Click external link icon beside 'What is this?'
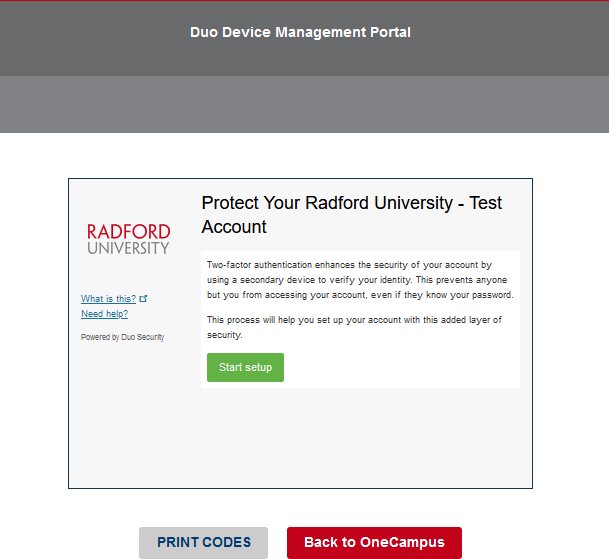The image size is (609, 559). [144, 299]
